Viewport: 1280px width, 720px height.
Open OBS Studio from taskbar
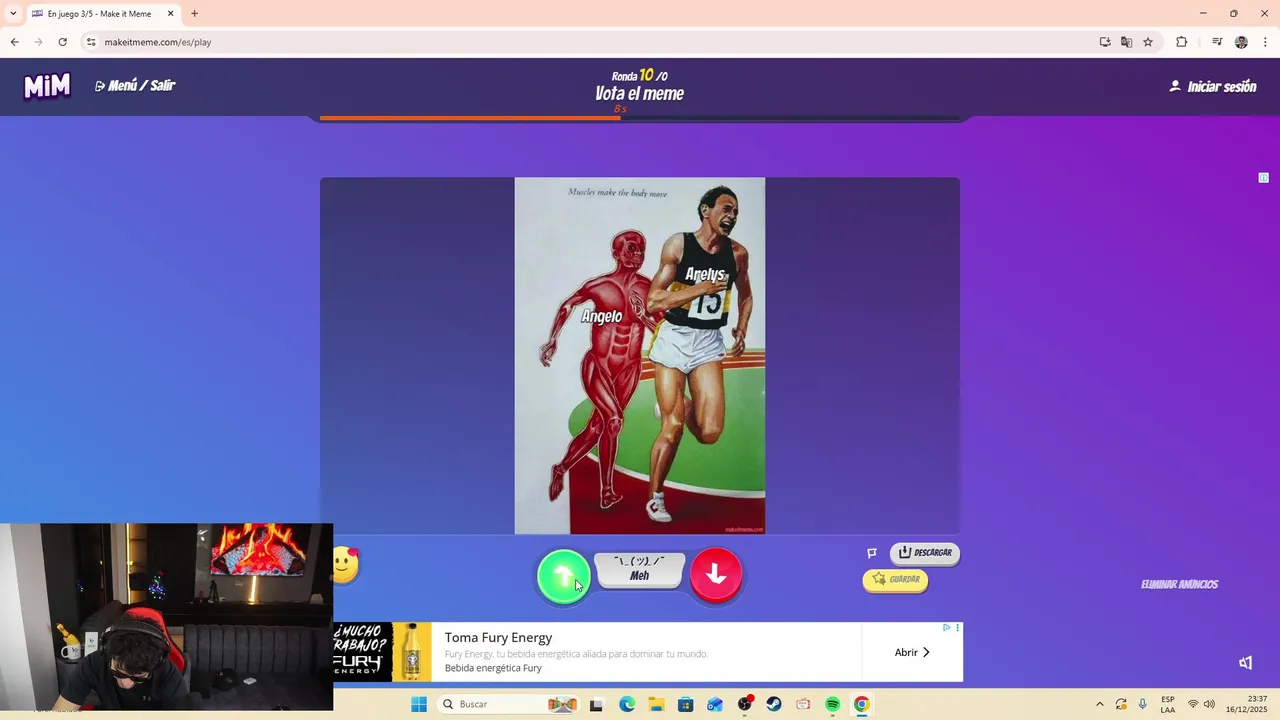point(745,705)
